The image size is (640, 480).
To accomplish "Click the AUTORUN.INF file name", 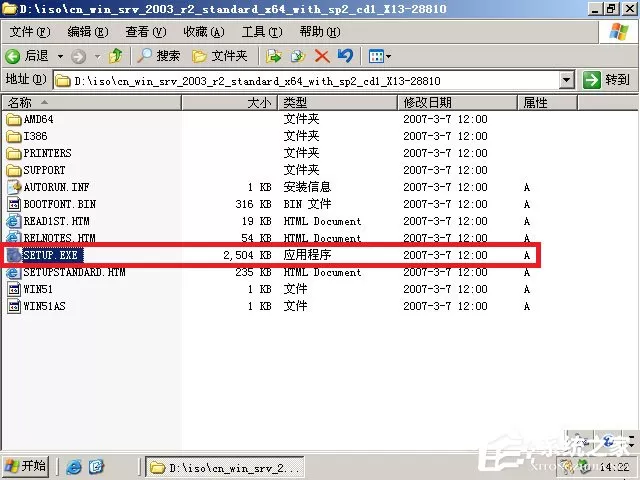I will tap(56, 187).
